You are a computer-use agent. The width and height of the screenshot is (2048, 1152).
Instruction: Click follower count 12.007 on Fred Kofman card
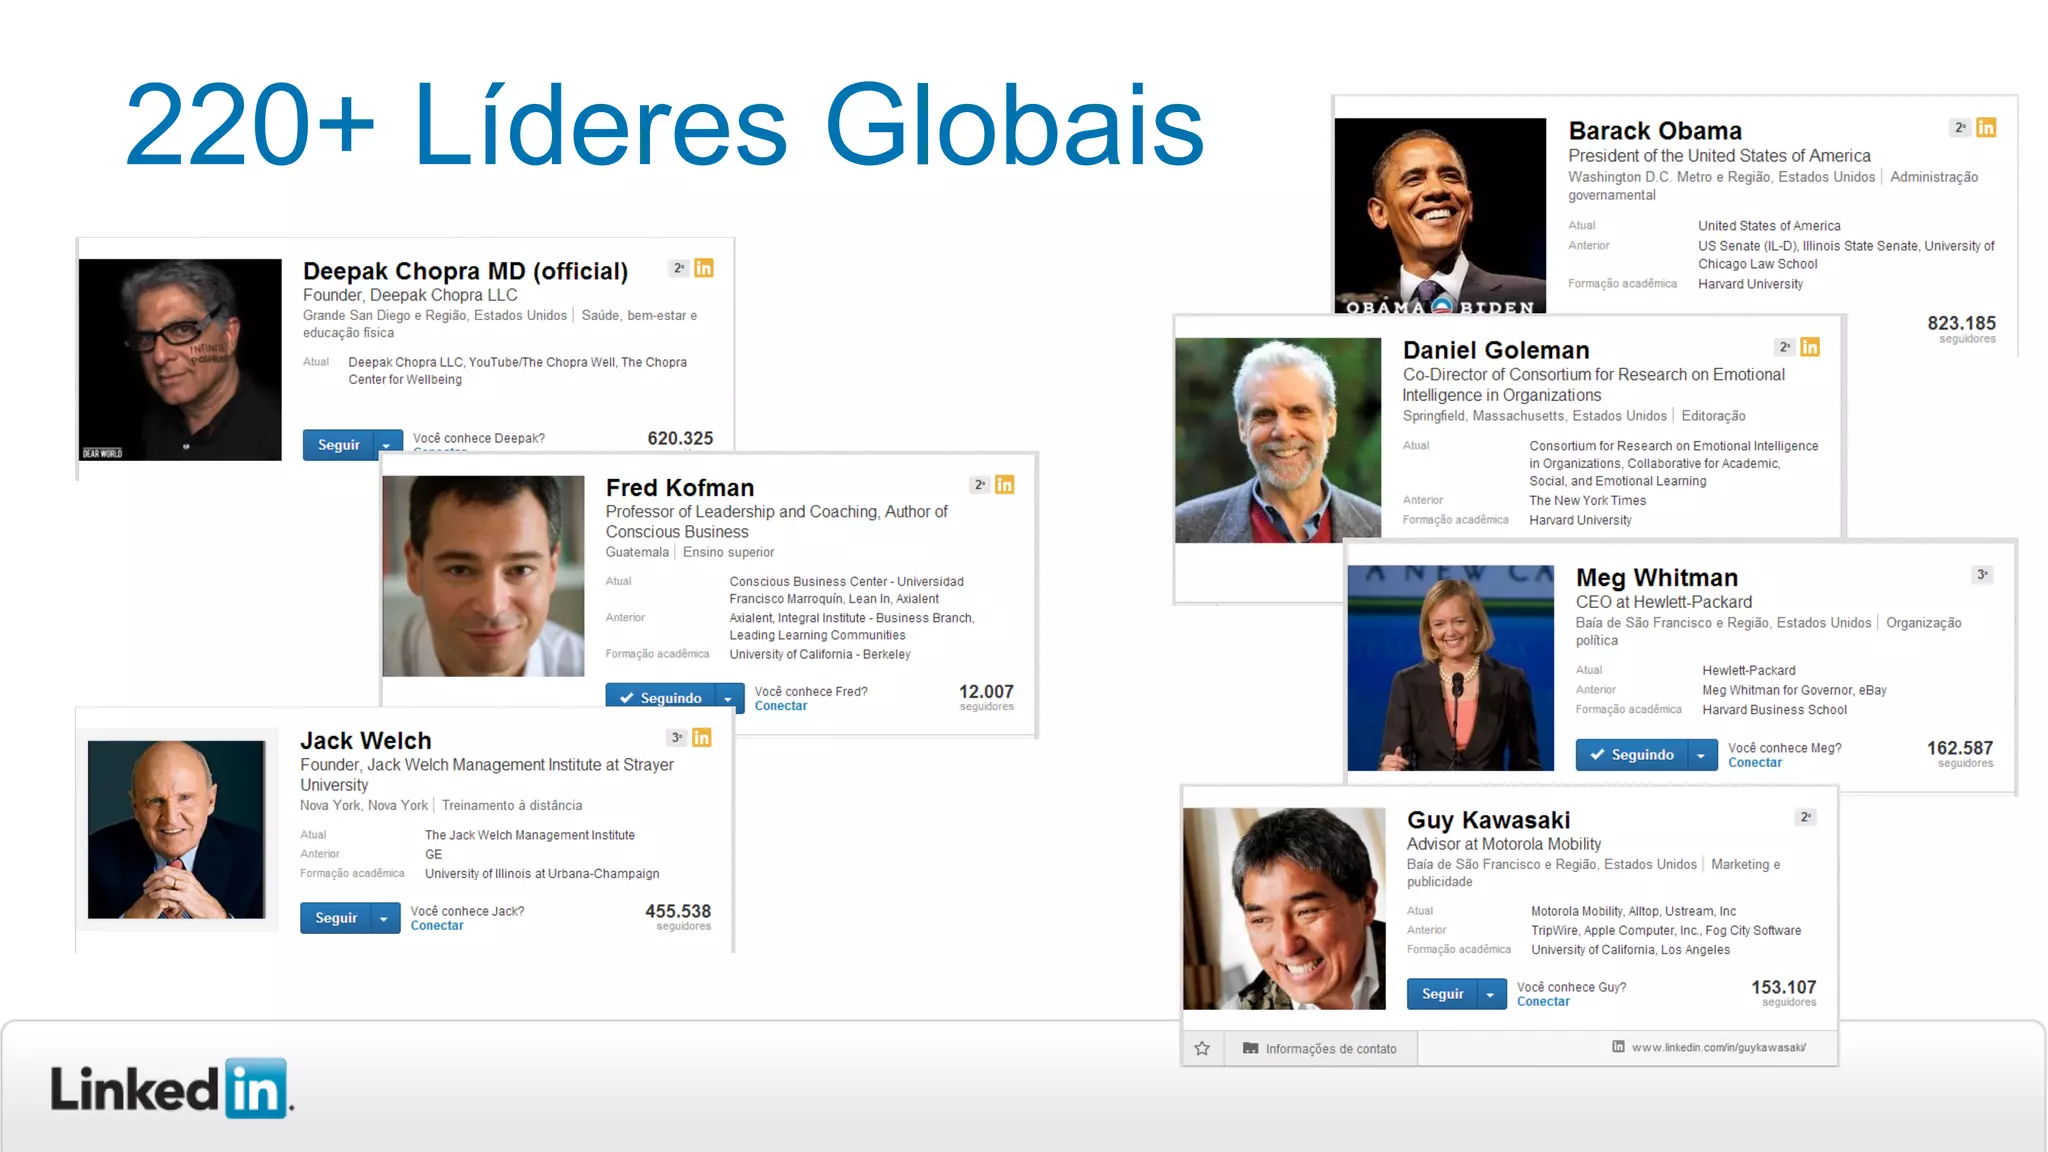(986, 692)
